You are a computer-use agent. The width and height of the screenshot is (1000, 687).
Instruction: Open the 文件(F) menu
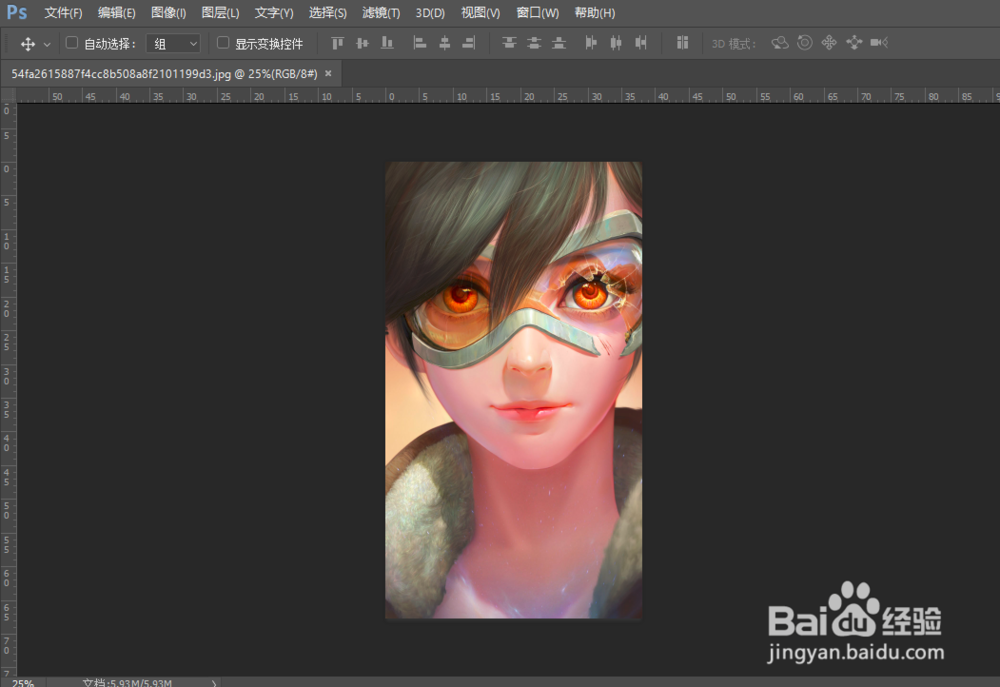tap(63, 13)
